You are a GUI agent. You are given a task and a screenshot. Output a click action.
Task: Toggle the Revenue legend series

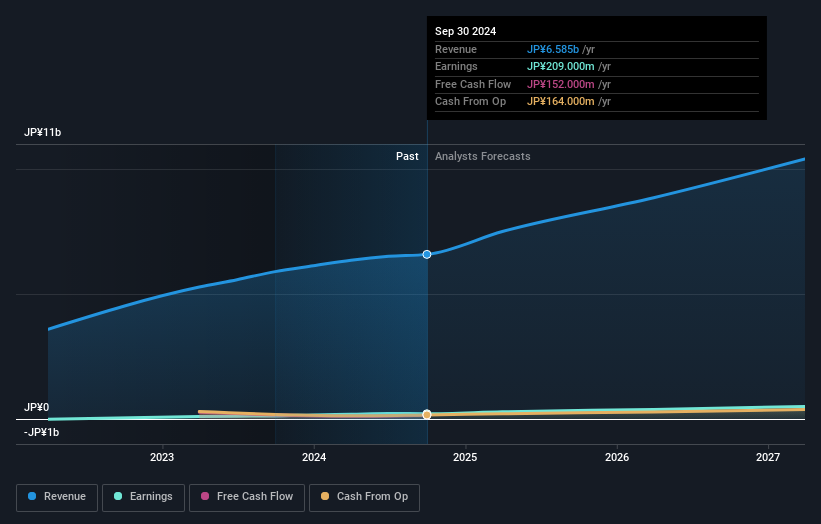coord(57,497)
